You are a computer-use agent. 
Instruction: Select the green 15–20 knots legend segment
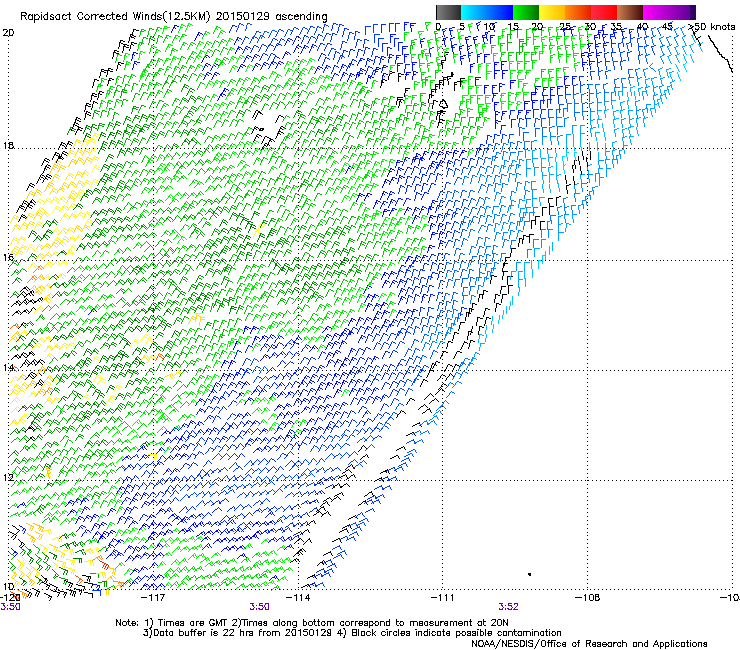point(526,12)
